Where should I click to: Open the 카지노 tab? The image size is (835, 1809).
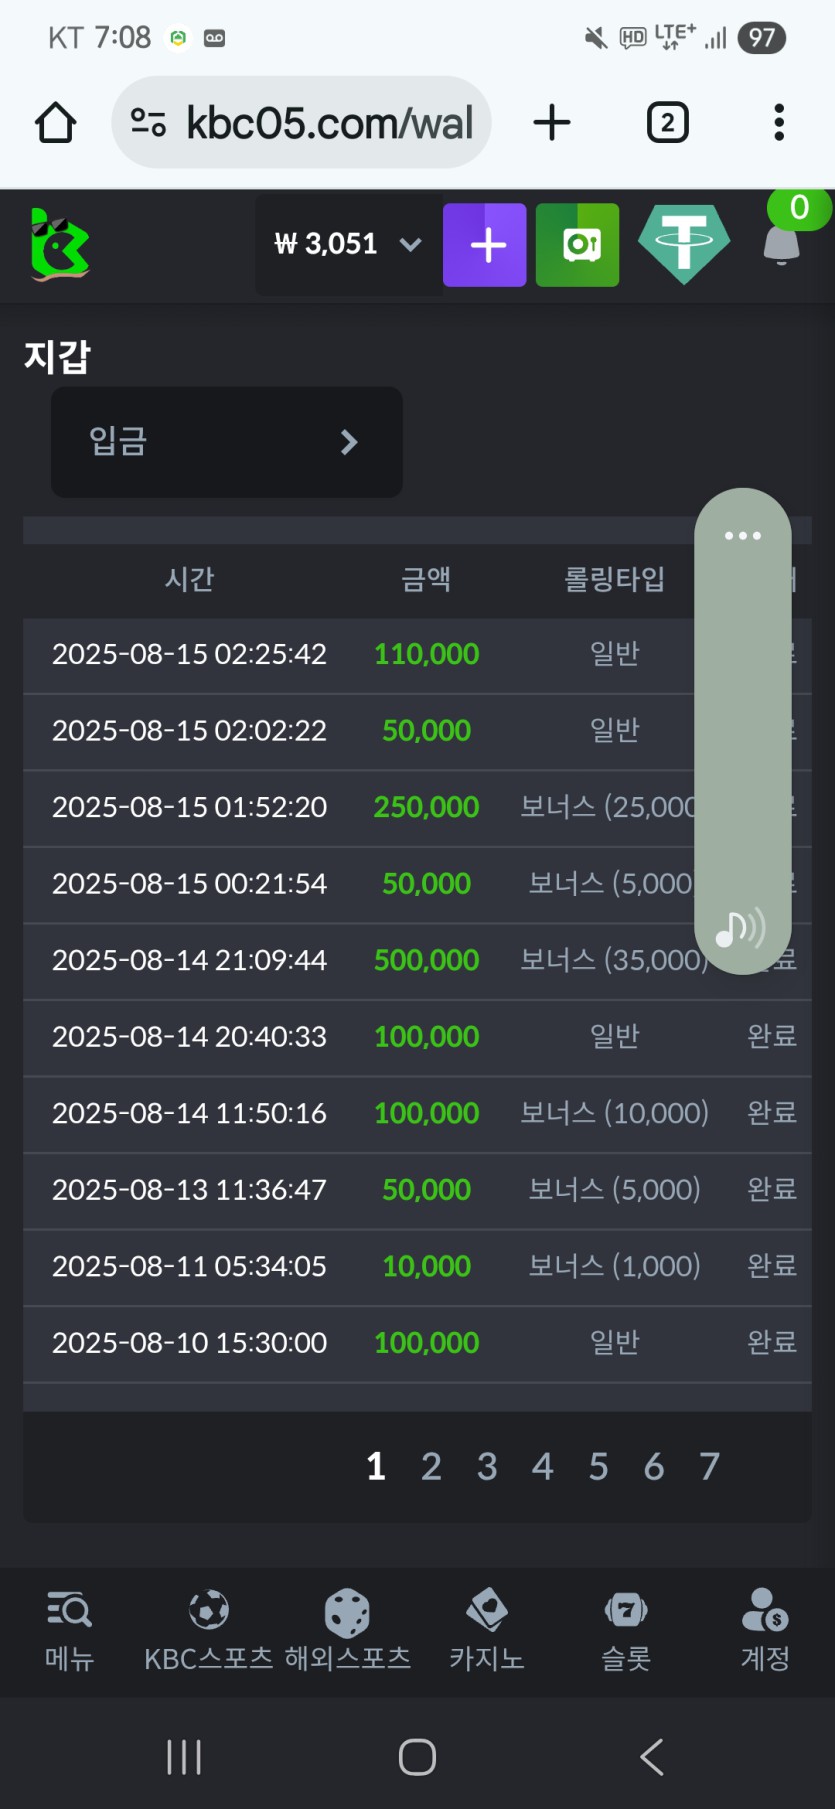click(487, 1630)
